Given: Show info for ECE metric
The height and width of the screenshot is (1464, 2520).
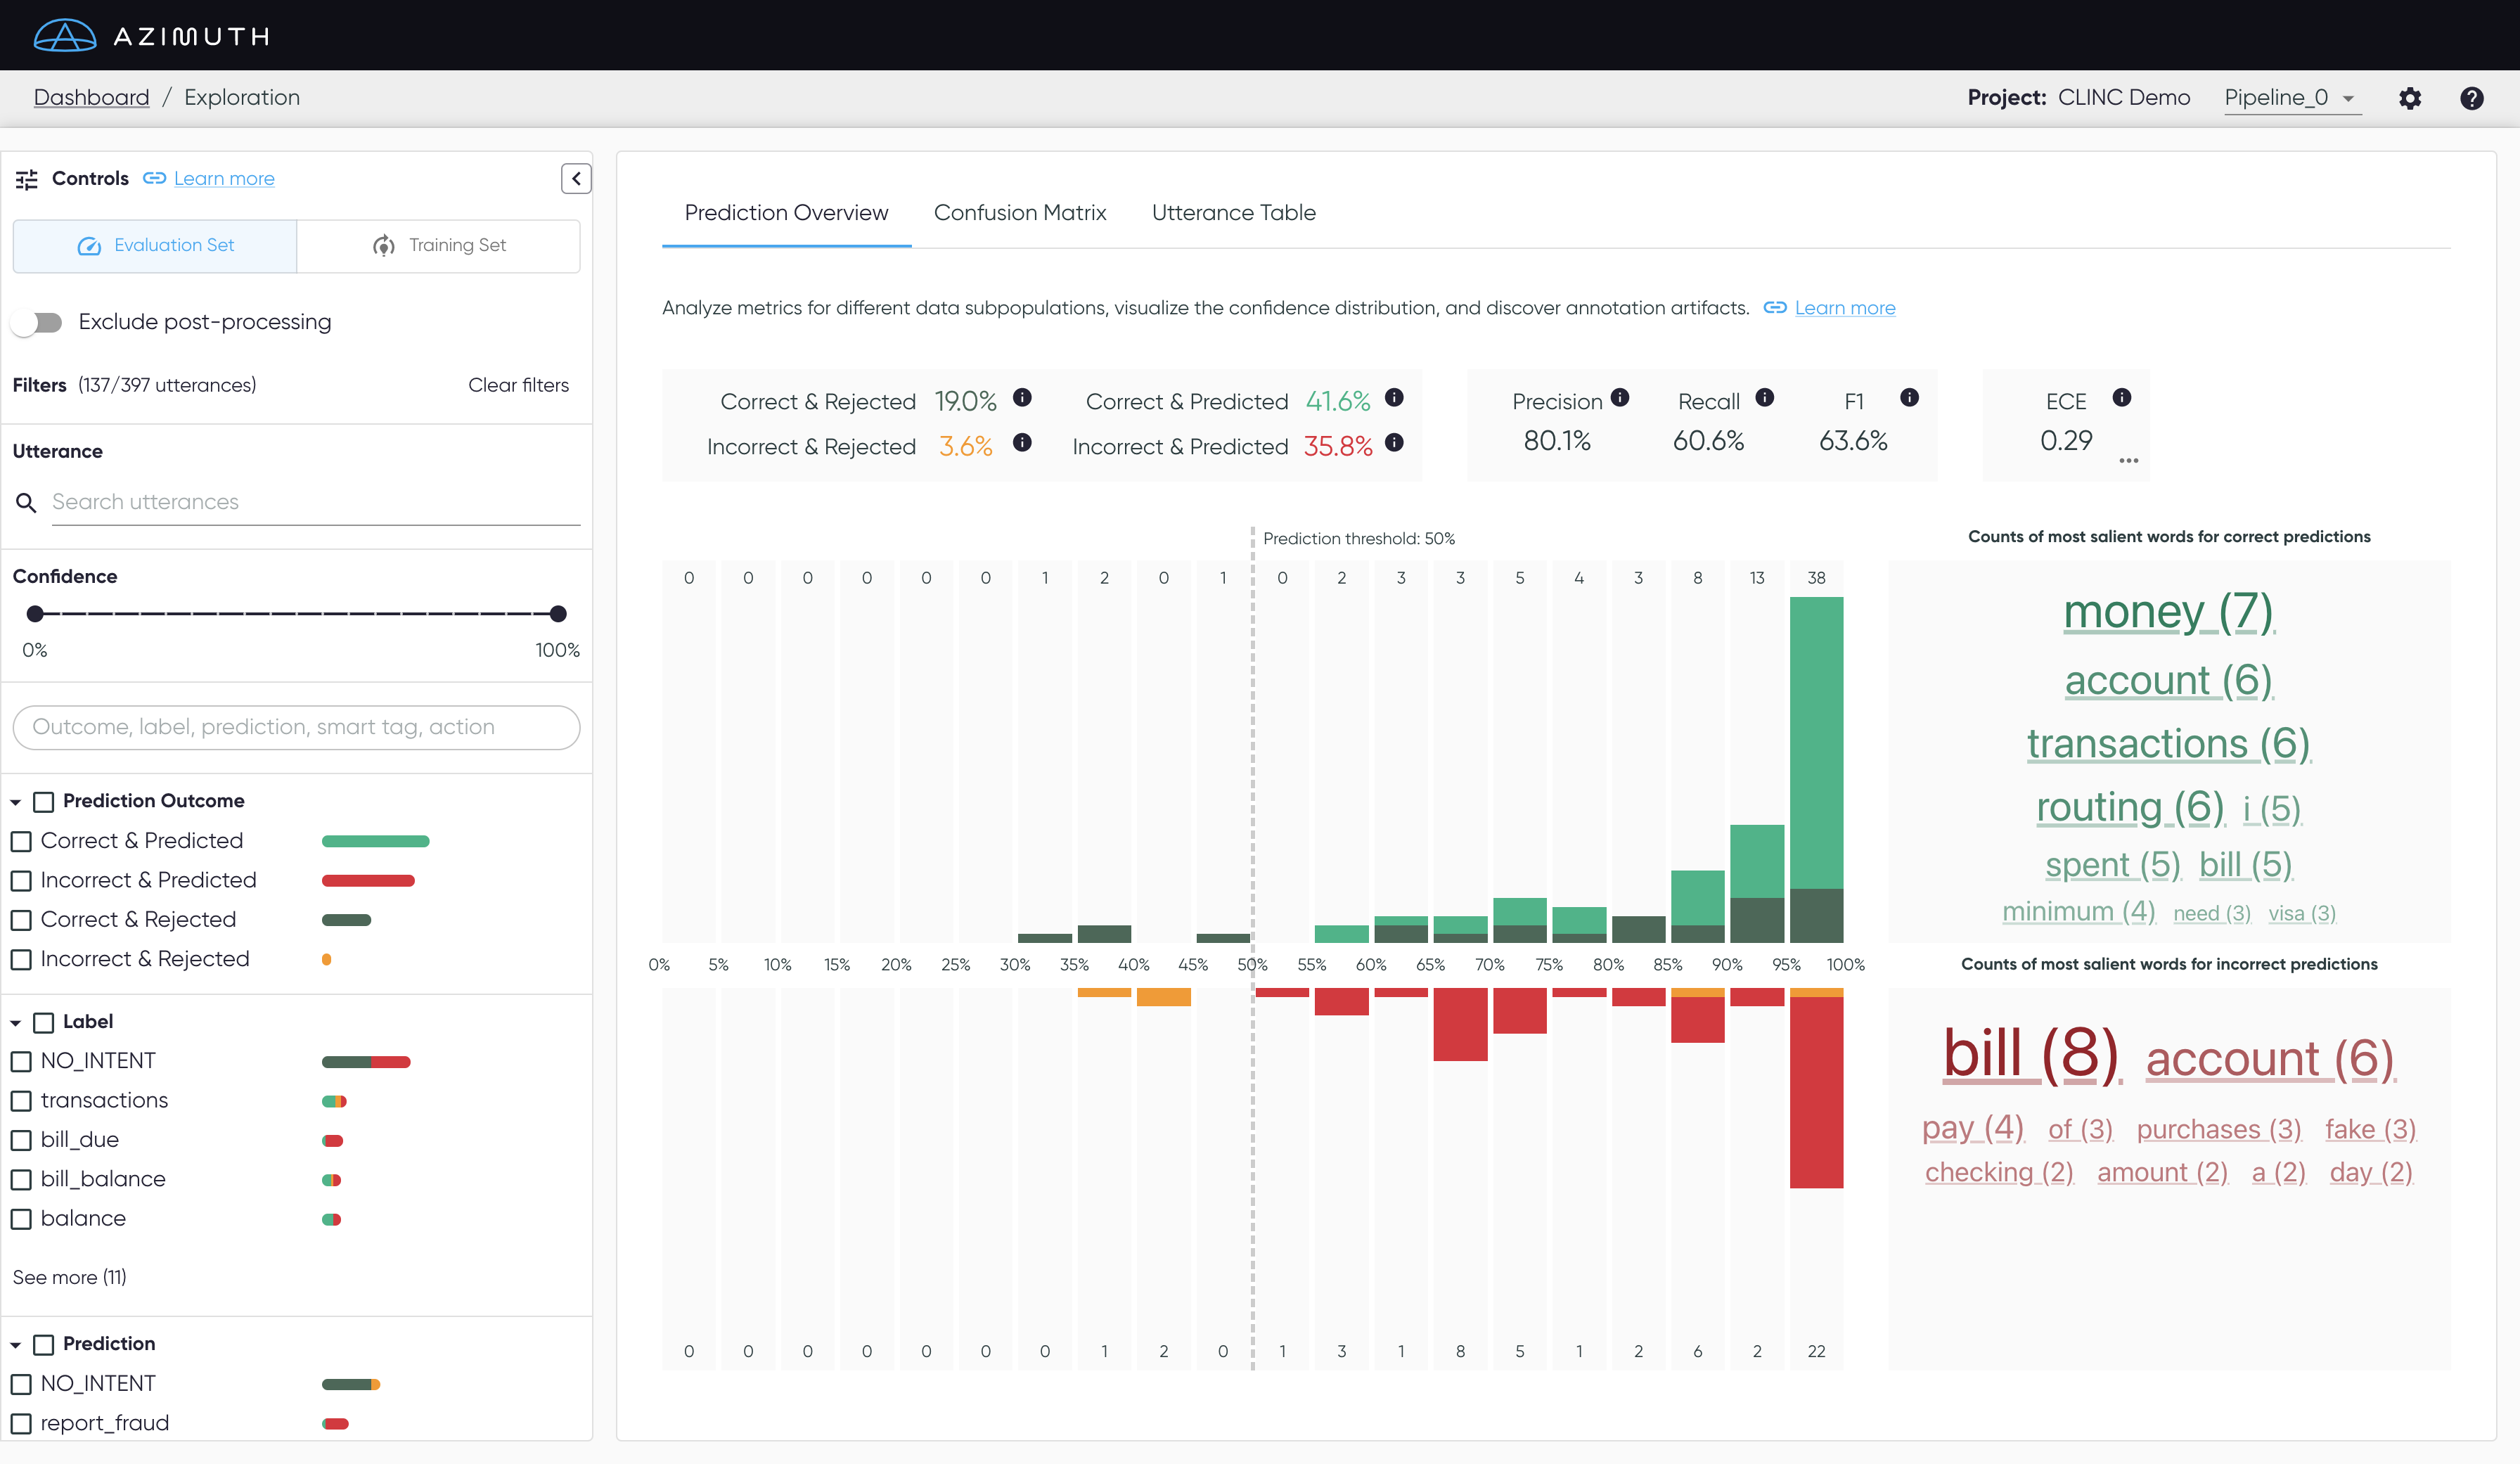Looking at the screenshot, I should 2121,398.
